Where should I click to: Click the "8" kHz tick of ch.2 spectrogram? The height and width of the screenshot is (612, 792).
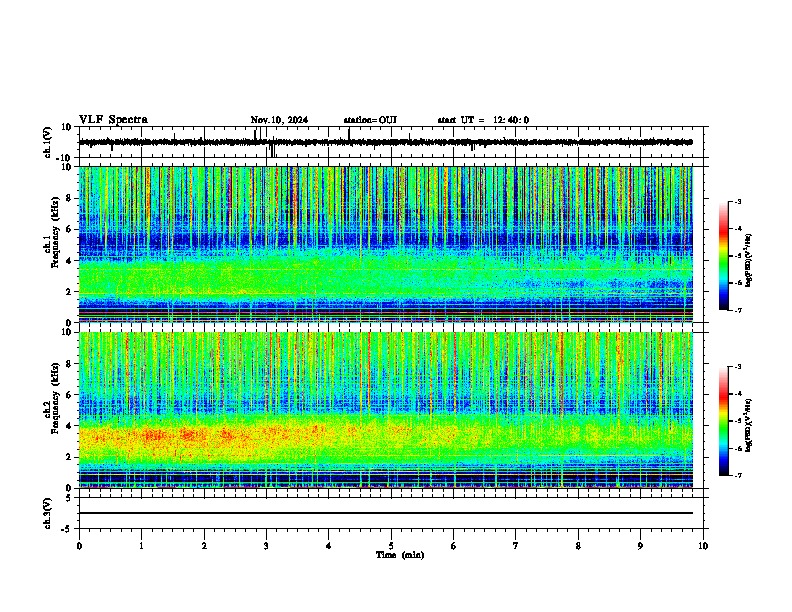click(69, 364)
